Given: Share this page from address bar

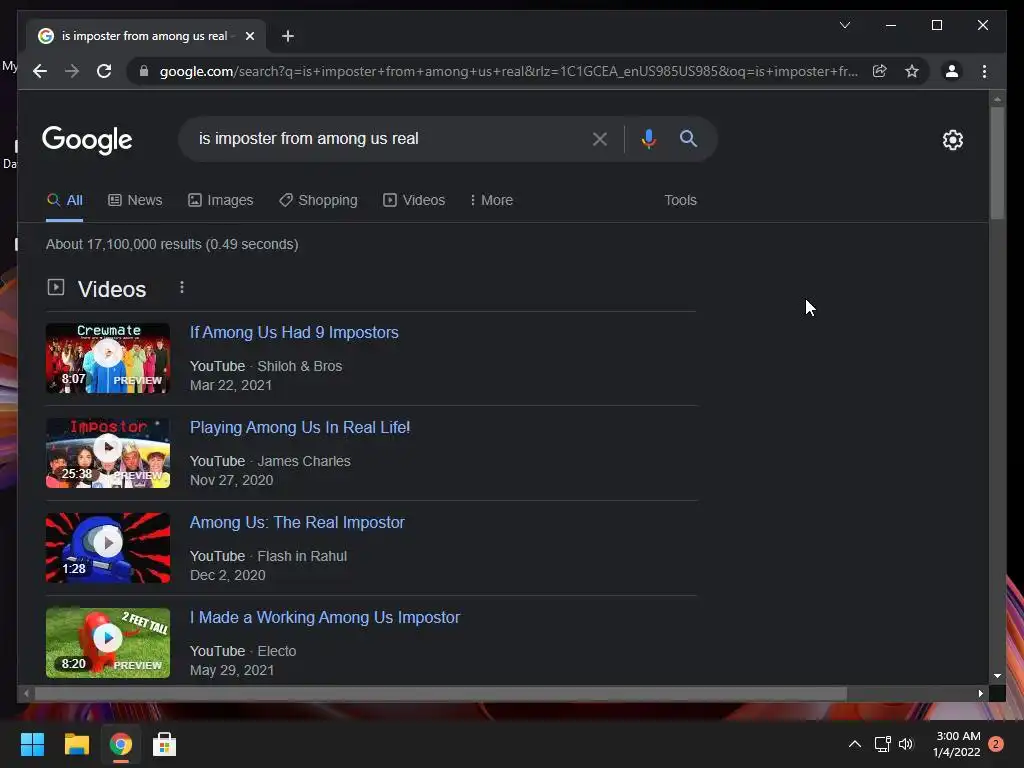Looking at the screenshot, I should (879, 71).
